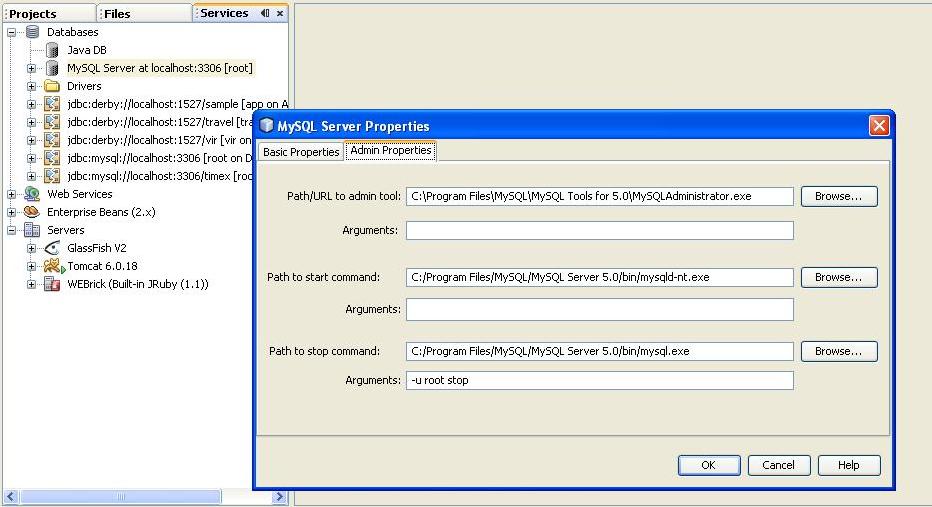This screenshot has height=507, width=932.
Task: Expand the derby travel connection node
Action: tap(32, 122)
